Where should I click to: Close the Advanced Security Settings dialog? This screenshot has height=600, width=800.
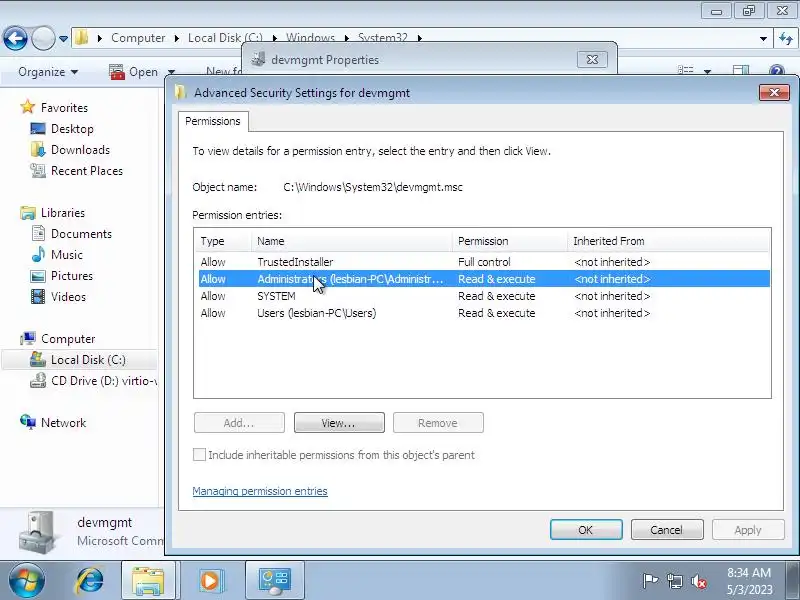click(x=774, y=92)
